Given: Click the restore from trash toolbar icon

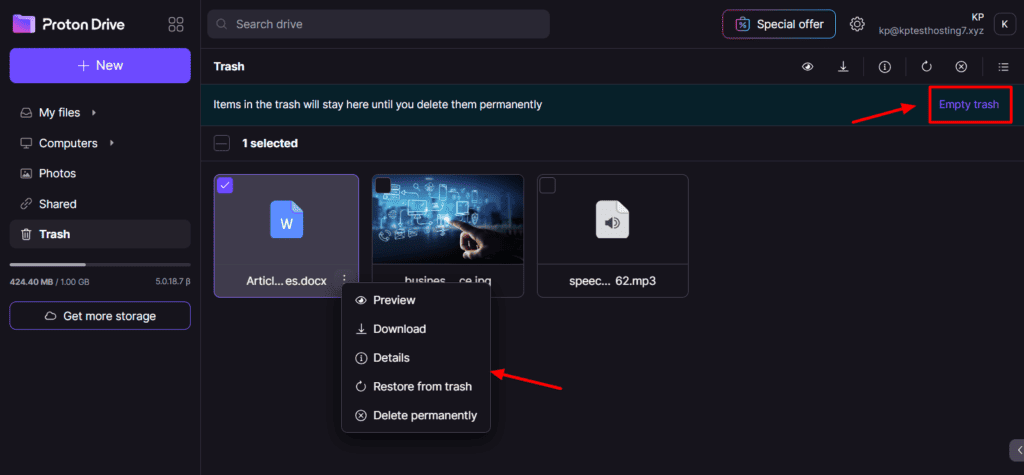Looking at the screenshot, I should click(926, 67).
